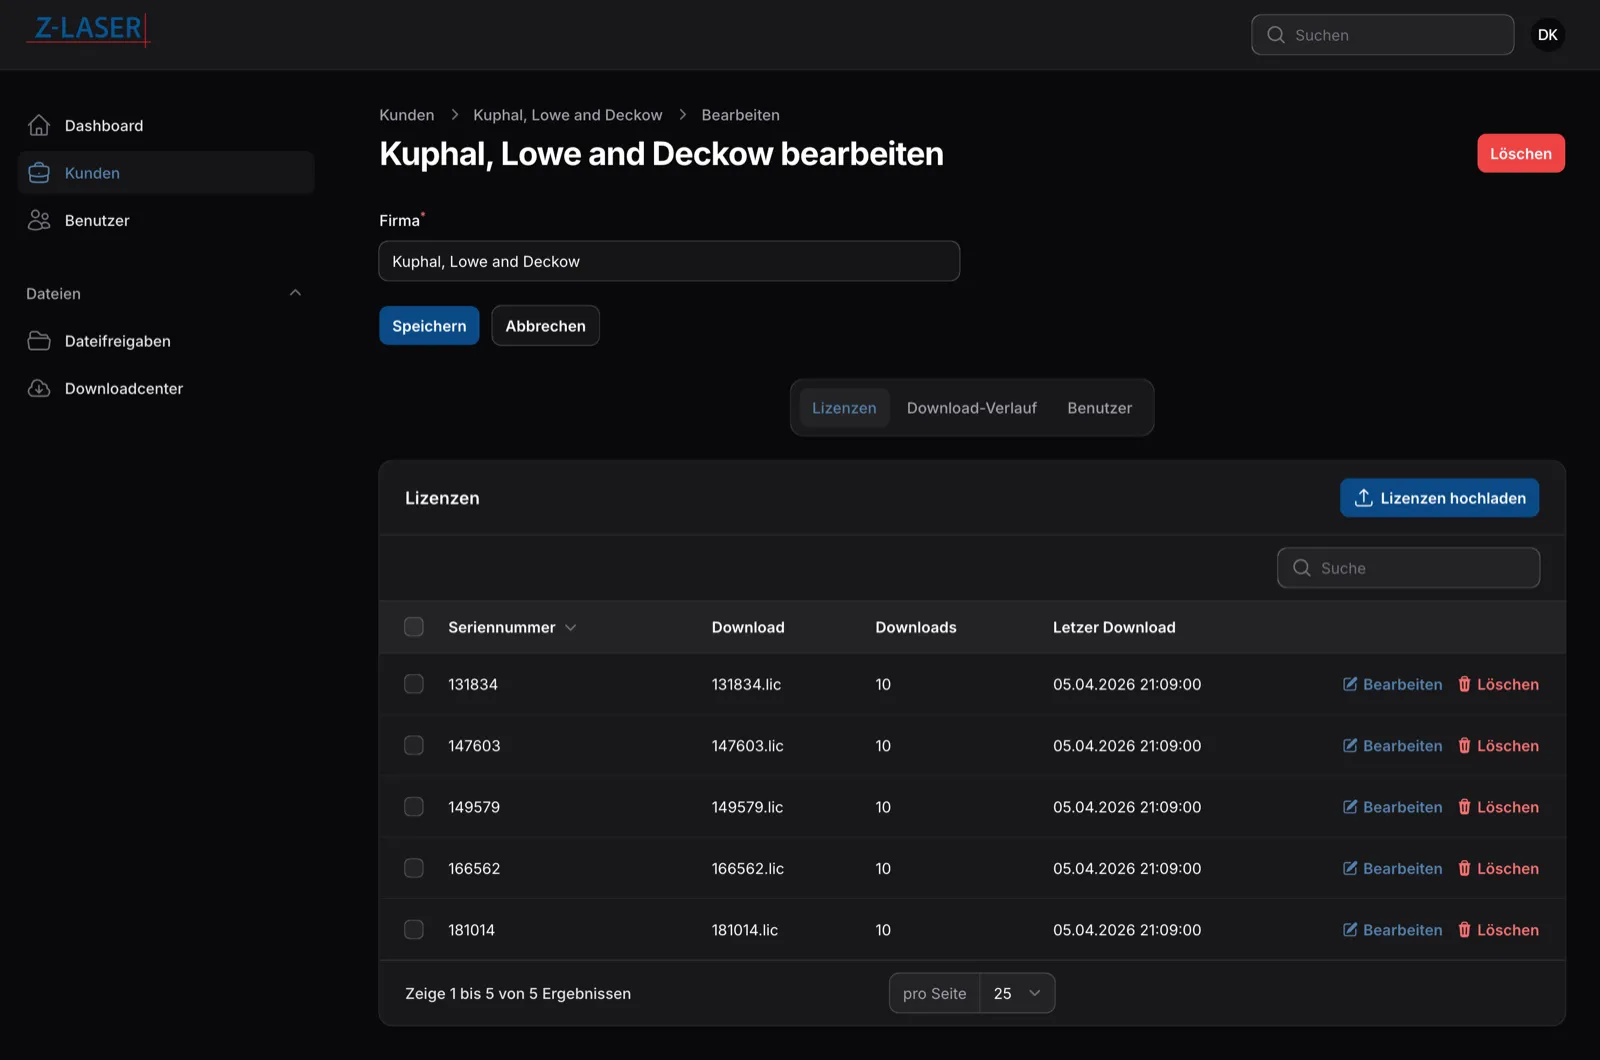The width and height of the screenshot is (1600, 1060).
Task: Open the Benutzer tab
Action: click(1099, 408)
